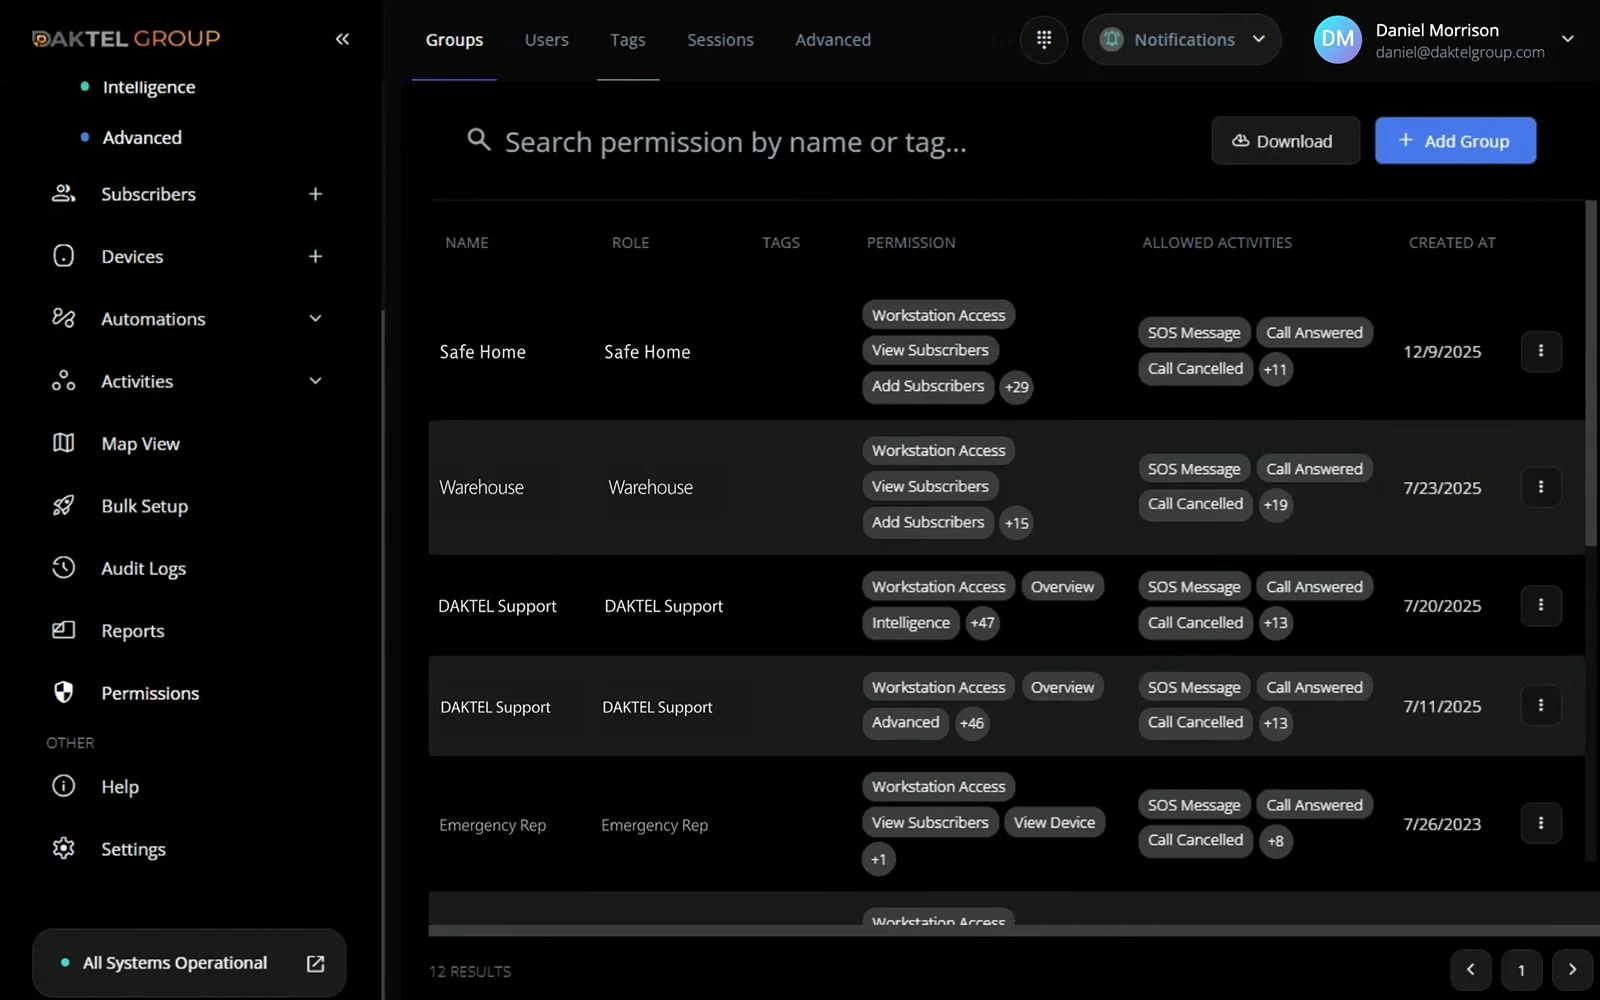Screen dimensions: 1600x1000
Task: Click the Activities sidebar icon
Action: (63, 381)
